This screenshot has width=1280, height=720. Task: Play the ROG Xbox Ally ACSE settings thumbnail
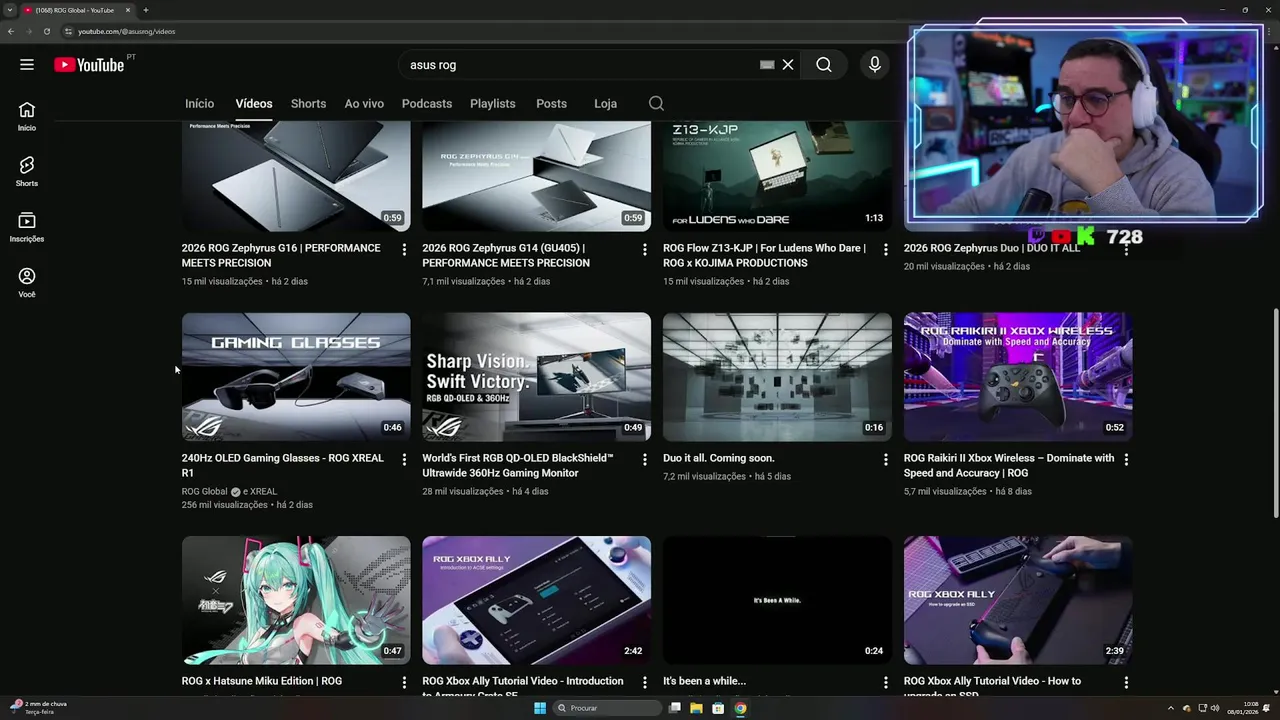(536, 600)
